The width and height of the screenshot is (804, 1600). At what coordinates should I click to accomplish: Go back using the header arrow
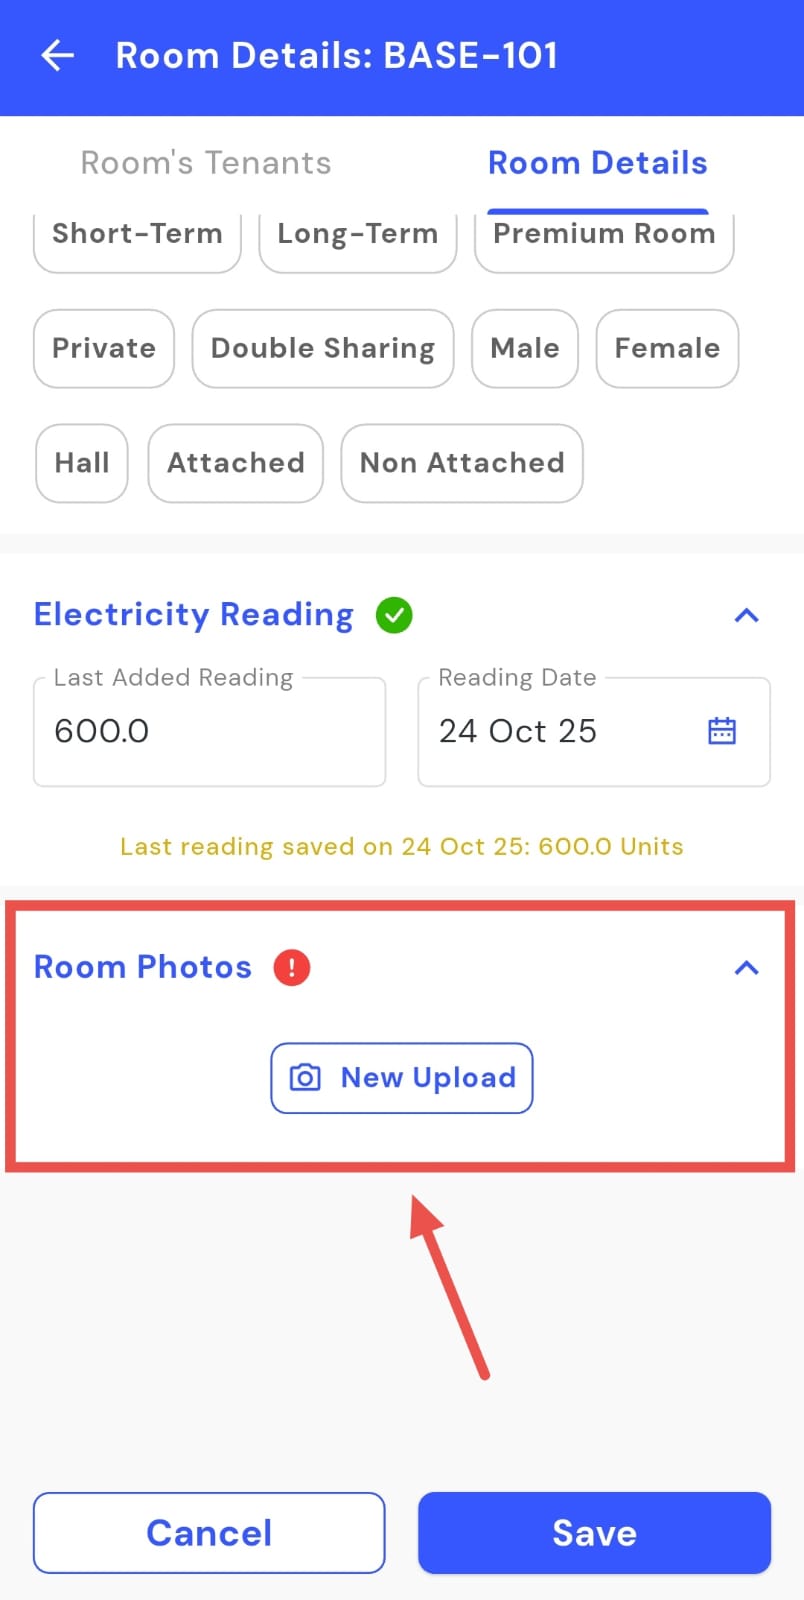pyautogui.click(x=58, y=56)
